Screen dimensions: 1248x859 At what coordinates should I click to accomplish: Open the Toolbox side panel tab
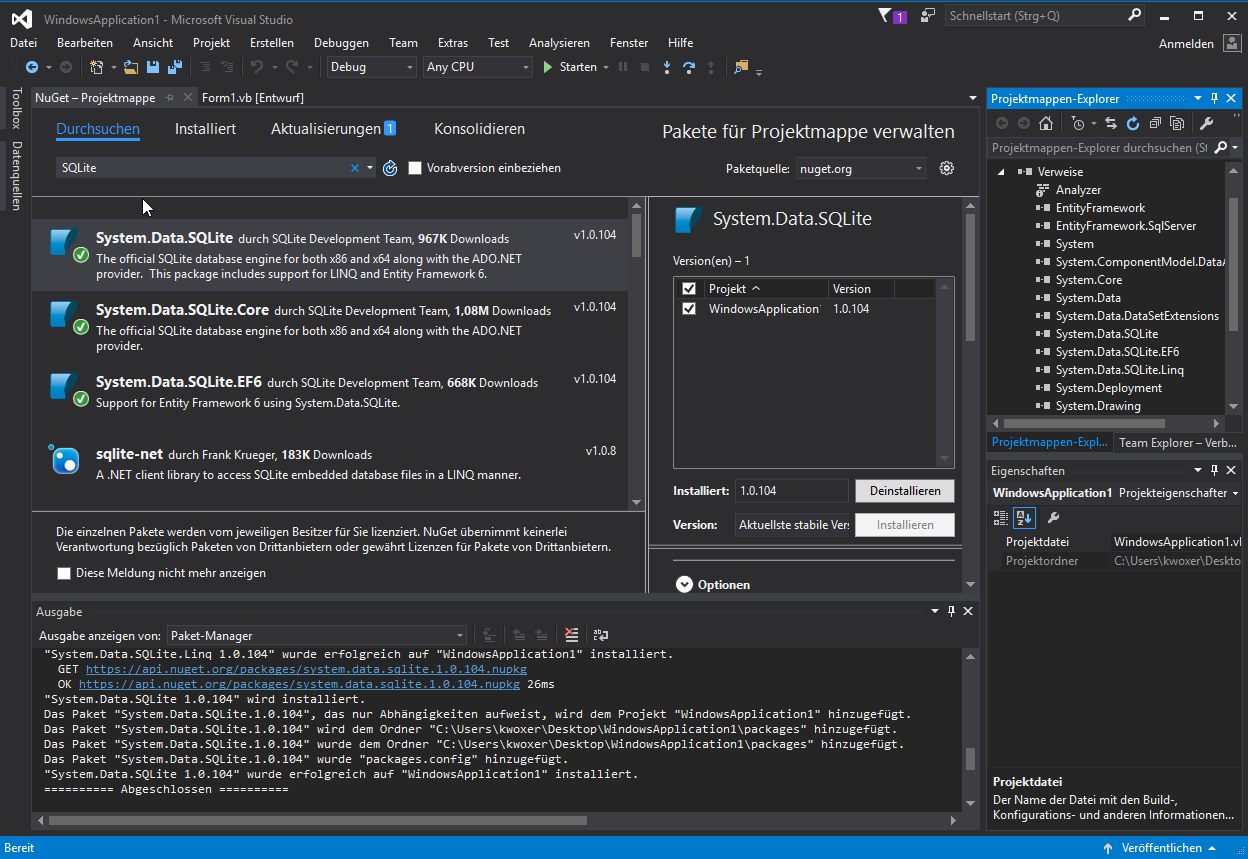click(16, 109)
